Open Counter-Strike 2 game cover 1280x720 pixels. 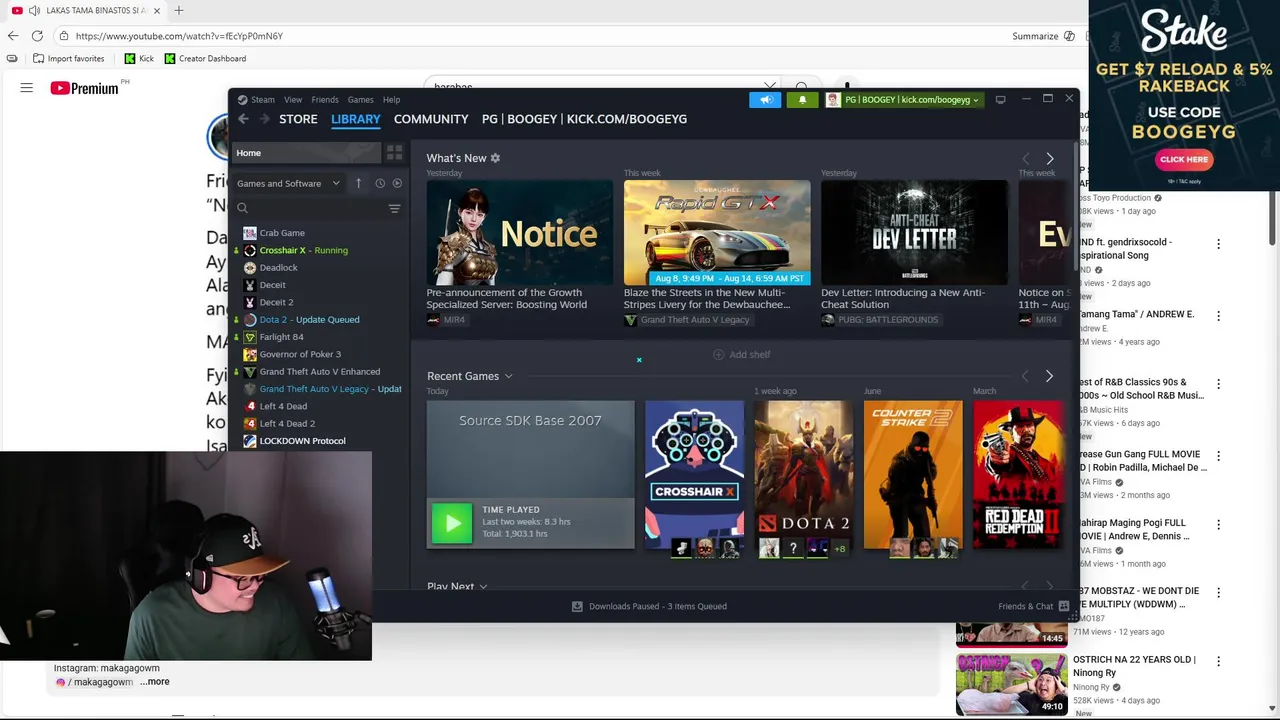(x=912, y=475)
